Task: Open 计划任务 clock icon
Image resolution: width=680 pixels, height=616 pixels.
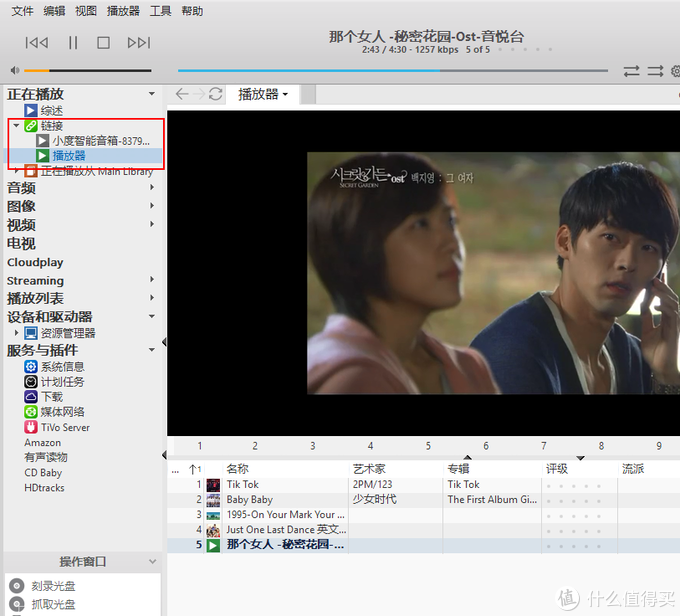Action: coord(31,382)
